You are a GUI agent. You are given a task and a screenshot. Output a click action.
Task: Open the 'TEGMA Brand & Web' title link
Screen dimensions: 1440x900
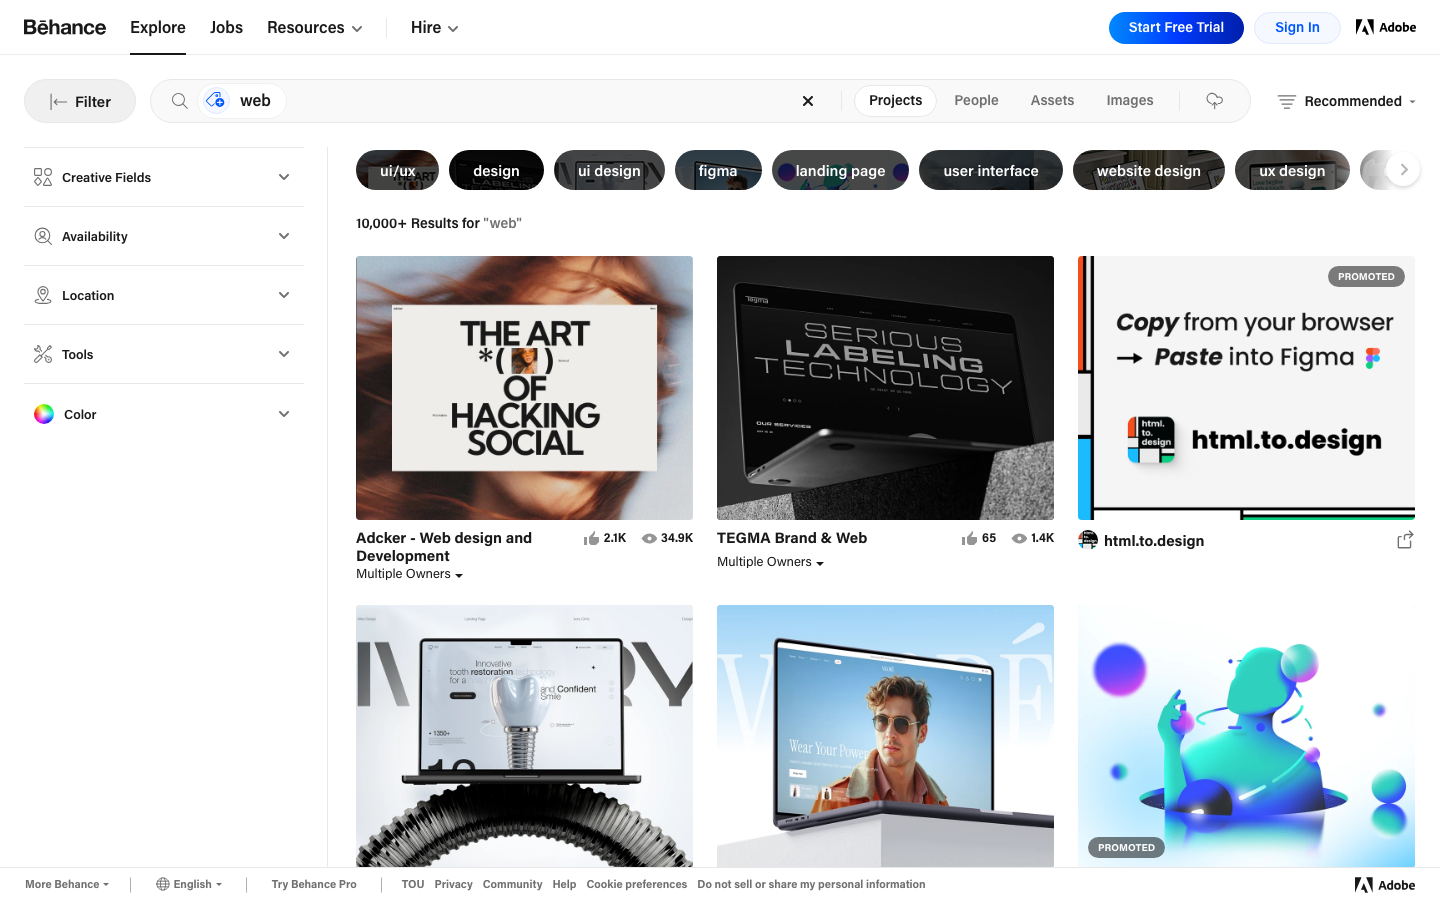[x=792, y=538]
